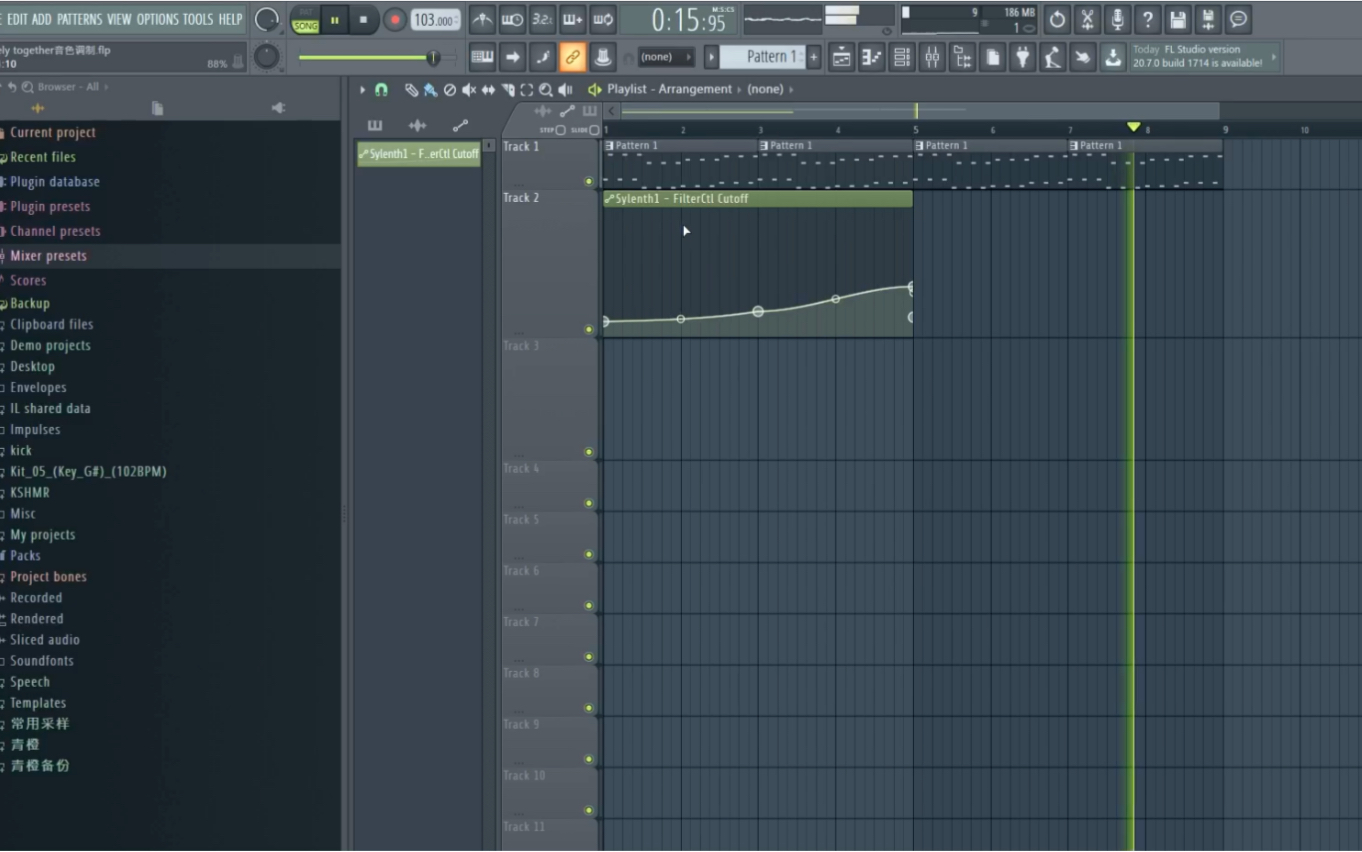
Task: Toggle loop recording icon
Action: [x=603, y=19]
